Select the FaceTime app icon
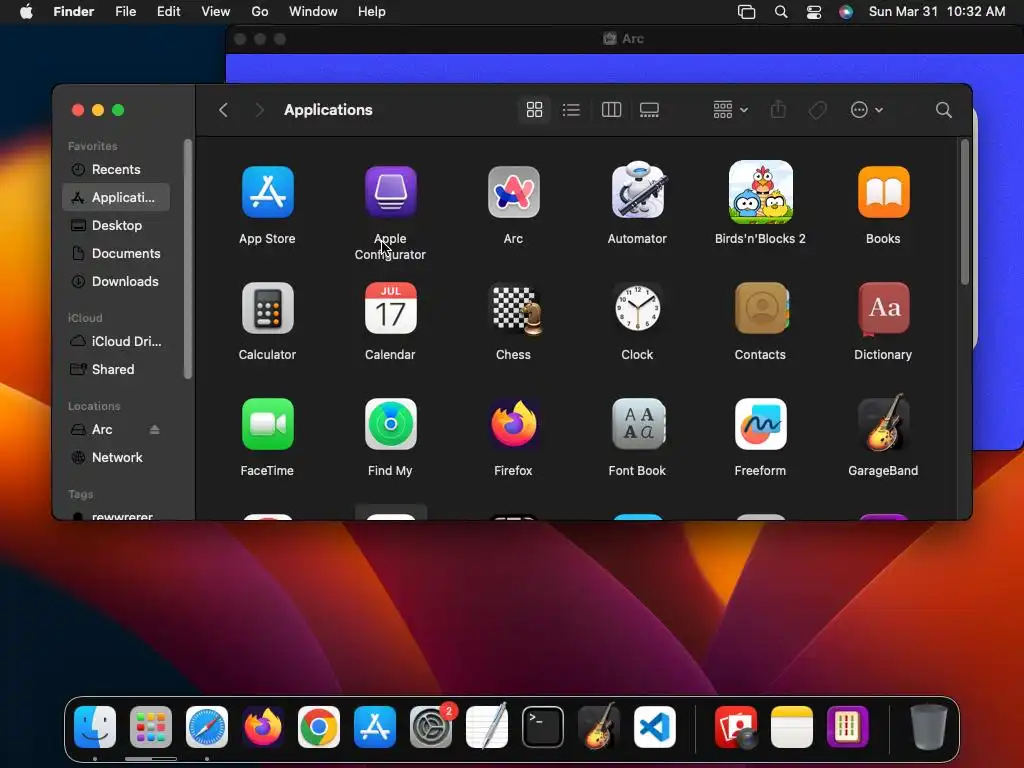This screenshot has height=768, width=1024. point(267,424)
